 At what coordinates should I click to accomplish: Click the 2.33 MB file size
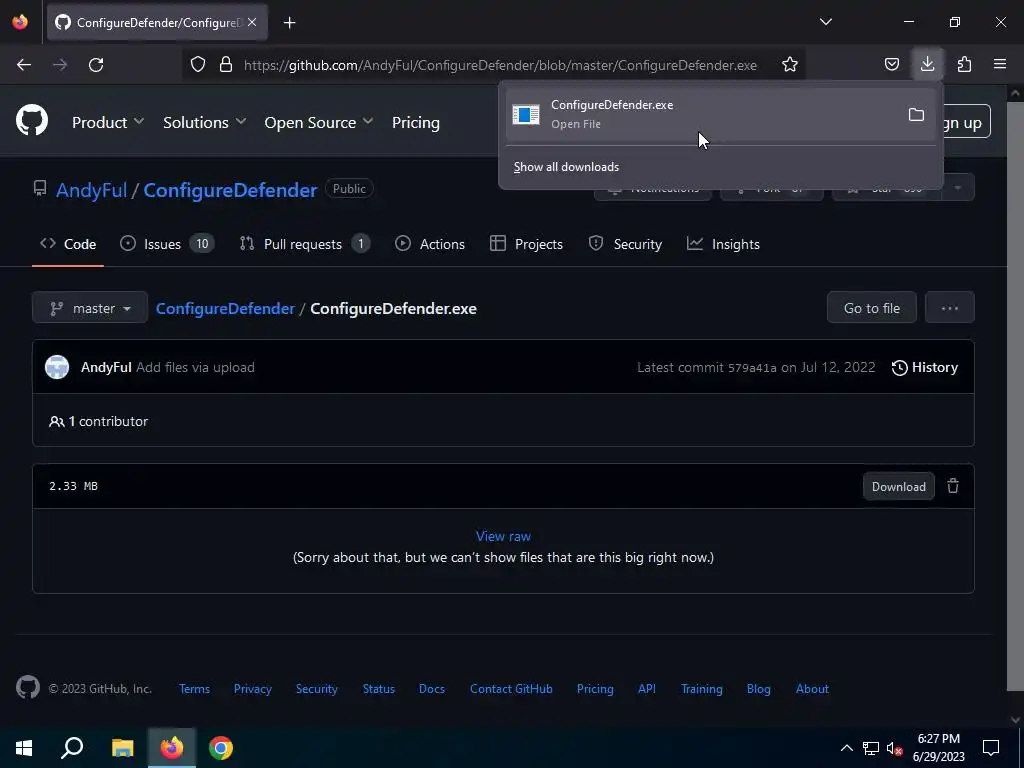73,486
